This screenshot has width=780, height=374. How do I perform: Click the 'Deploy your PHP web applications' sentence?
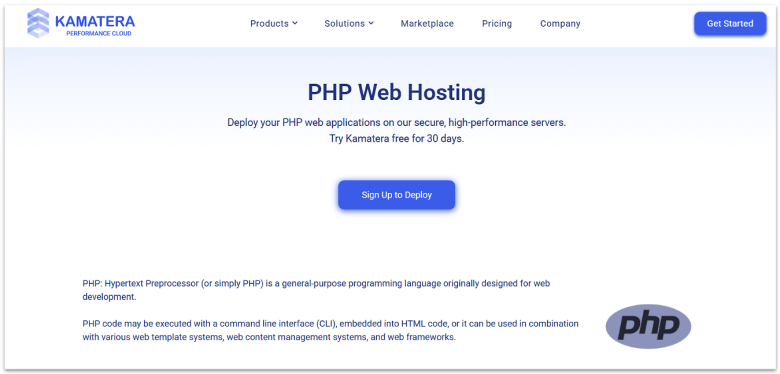(396, 122)
